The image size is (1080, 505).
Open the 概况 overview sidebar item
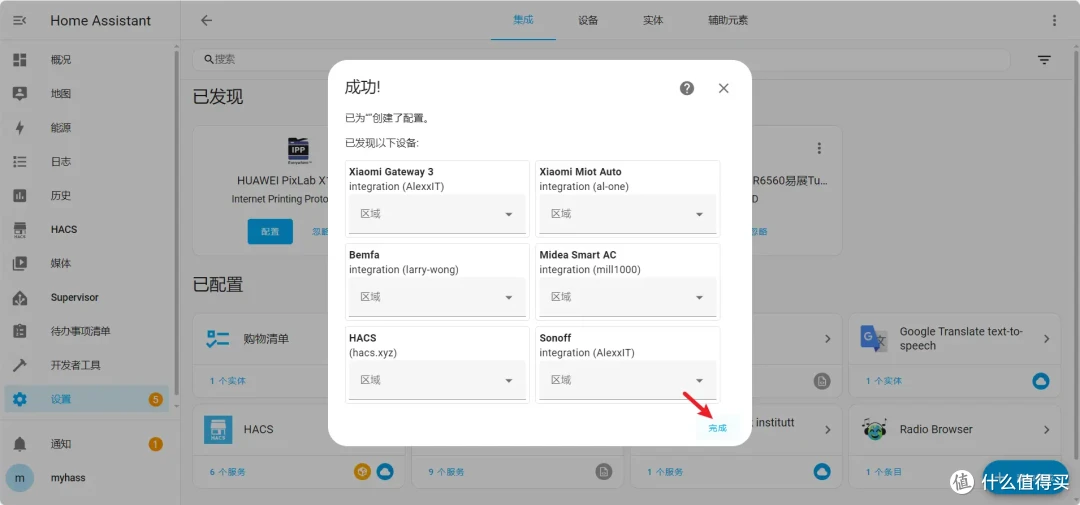(87, 60)
